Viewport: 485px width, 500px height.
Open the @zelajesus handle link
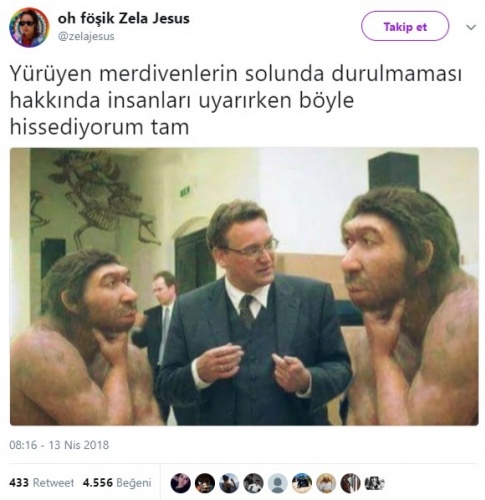point(86,36)
